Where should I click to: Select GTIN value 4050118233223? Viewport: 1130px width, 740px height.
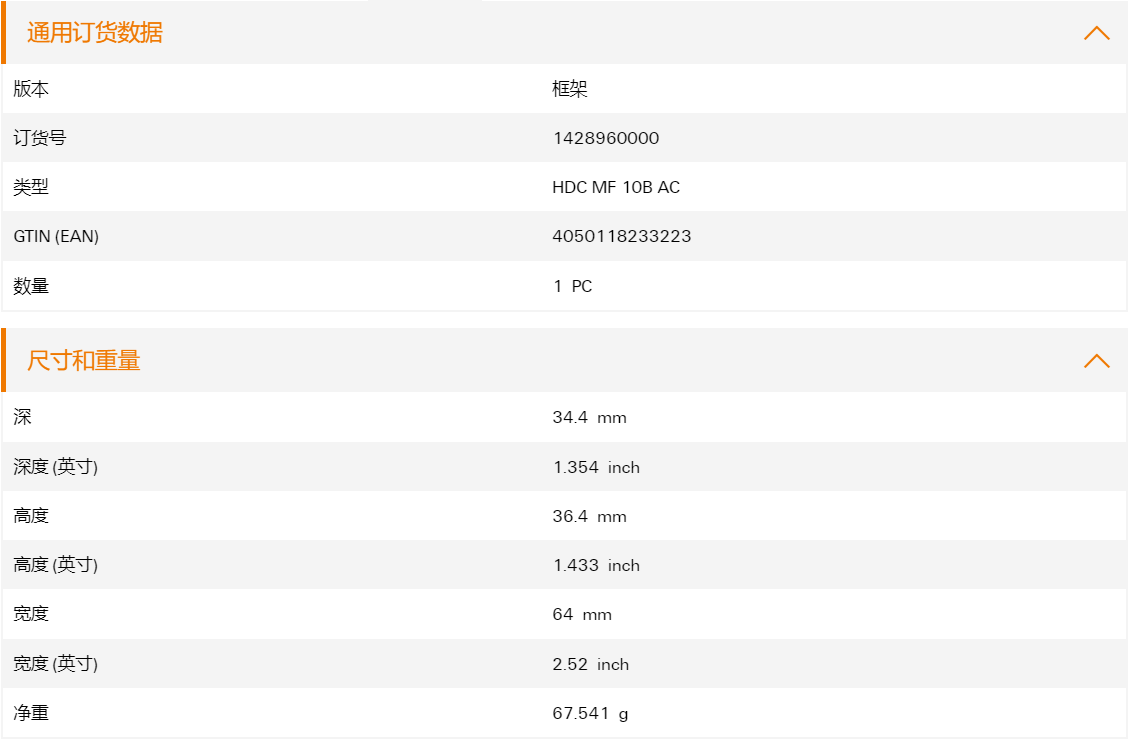[621, 236]
